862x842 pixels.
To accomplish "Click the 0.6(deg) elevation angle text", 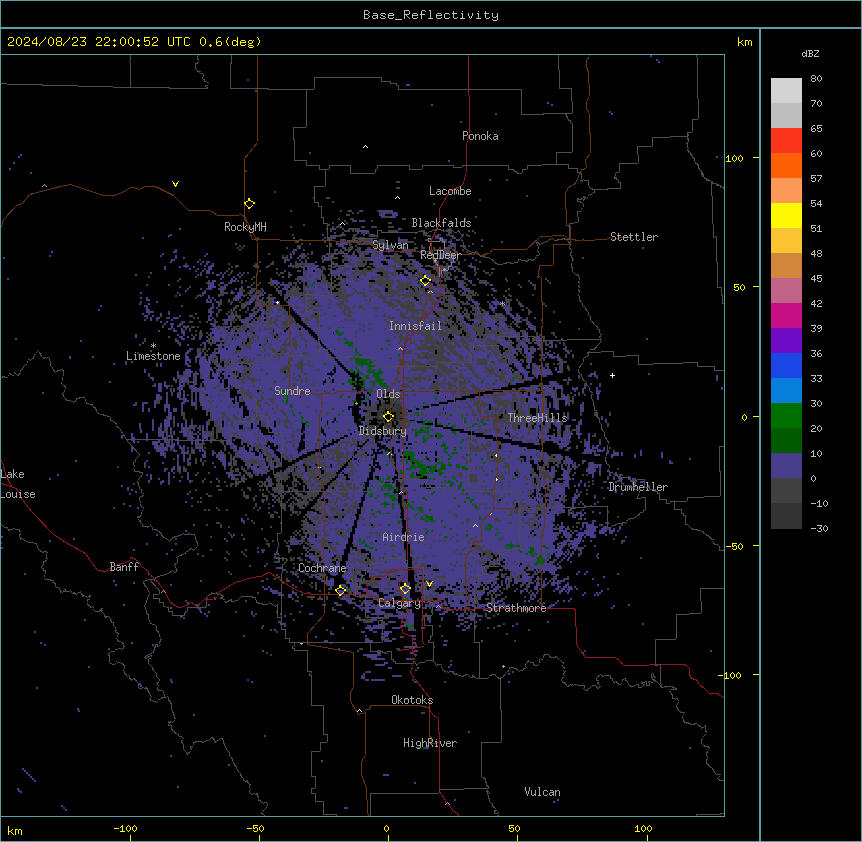I will 230,42.
